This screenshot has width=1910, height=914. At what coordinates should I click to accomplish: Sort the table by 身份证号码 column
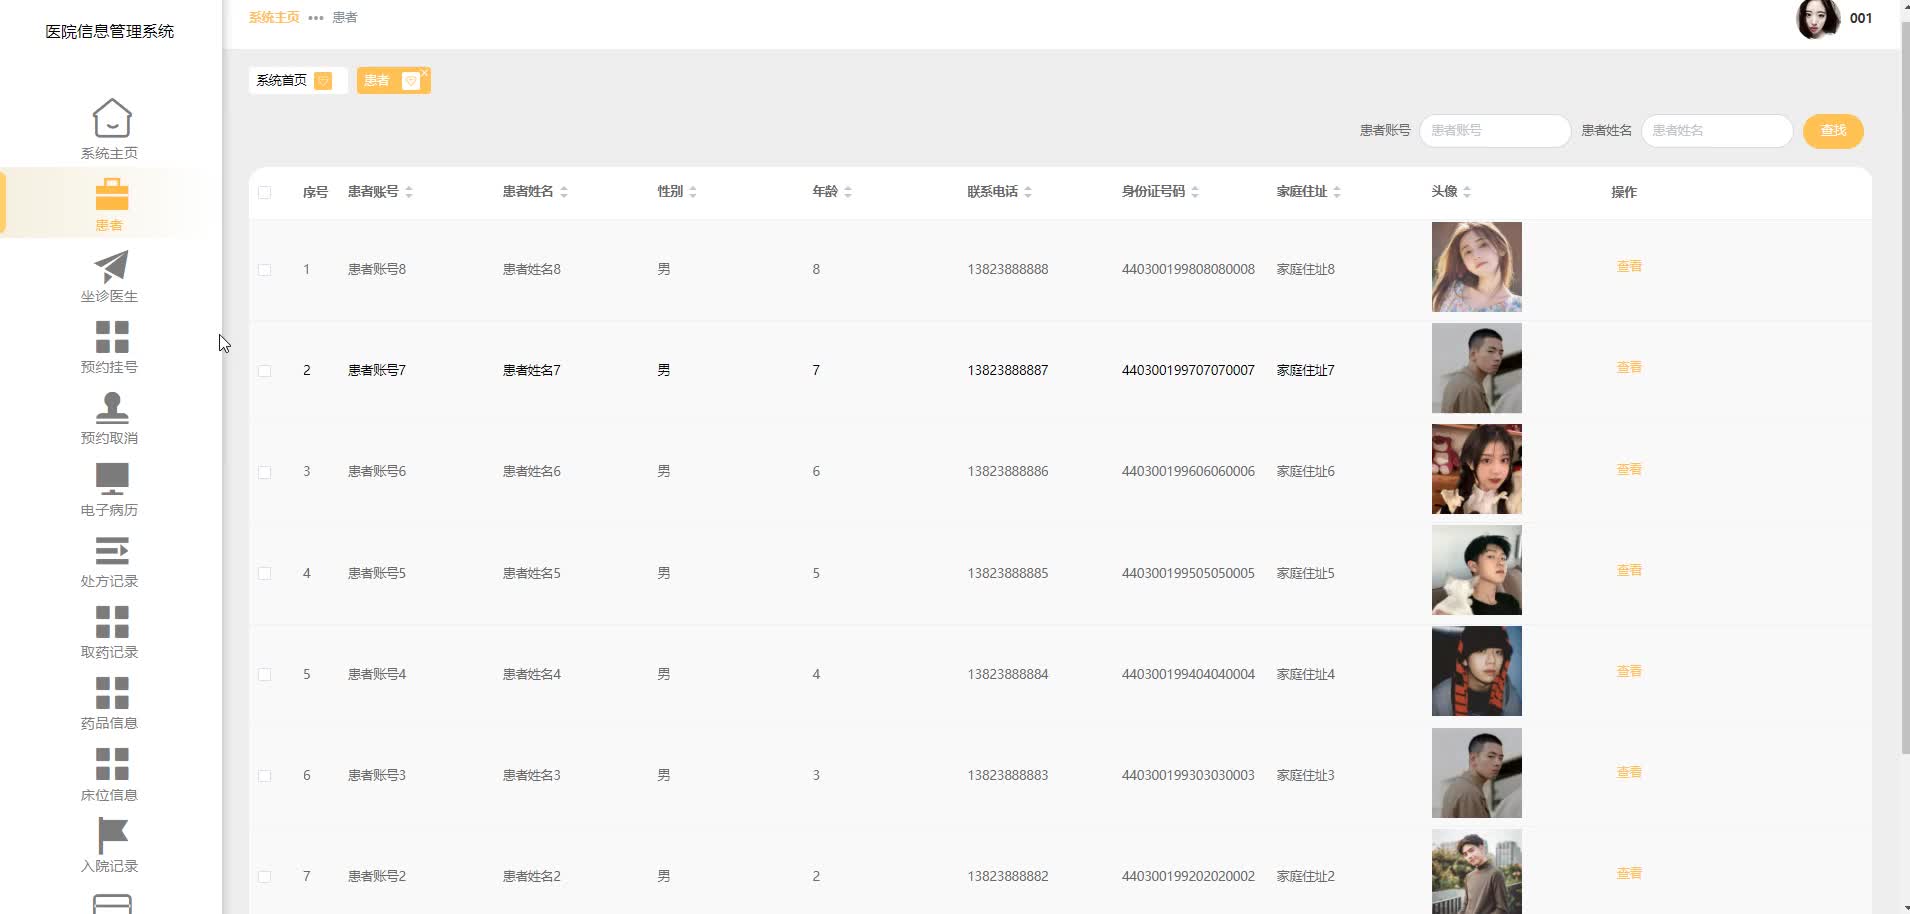1194,191
